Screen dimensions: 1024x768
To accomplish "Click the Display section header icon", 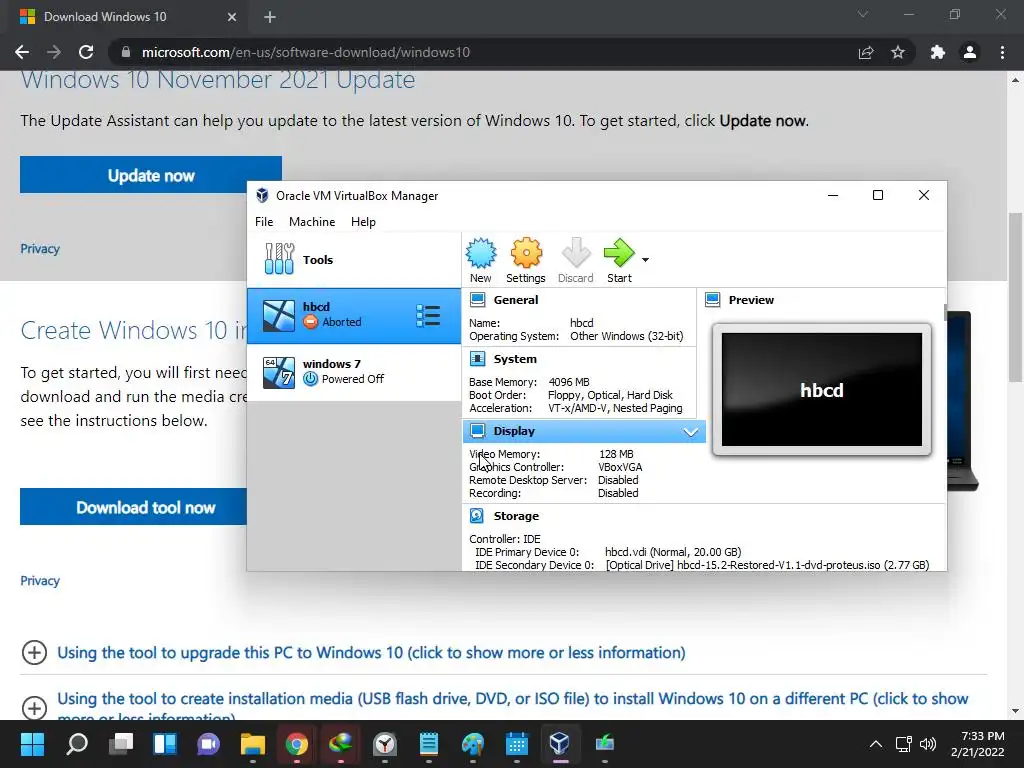I will [477, 430].
